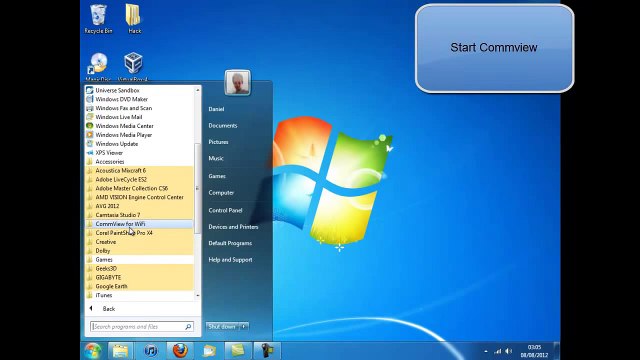640x360 pixels.
Task: Expand the CommView for WiFi folder
Action: 139,224
